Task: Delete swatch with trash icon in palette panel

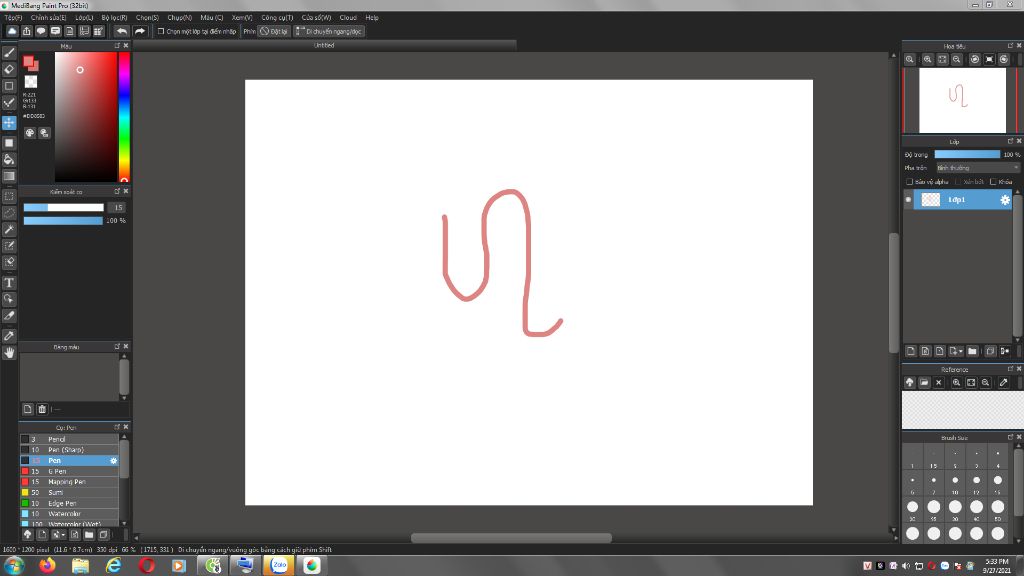Action: (42, 409)
